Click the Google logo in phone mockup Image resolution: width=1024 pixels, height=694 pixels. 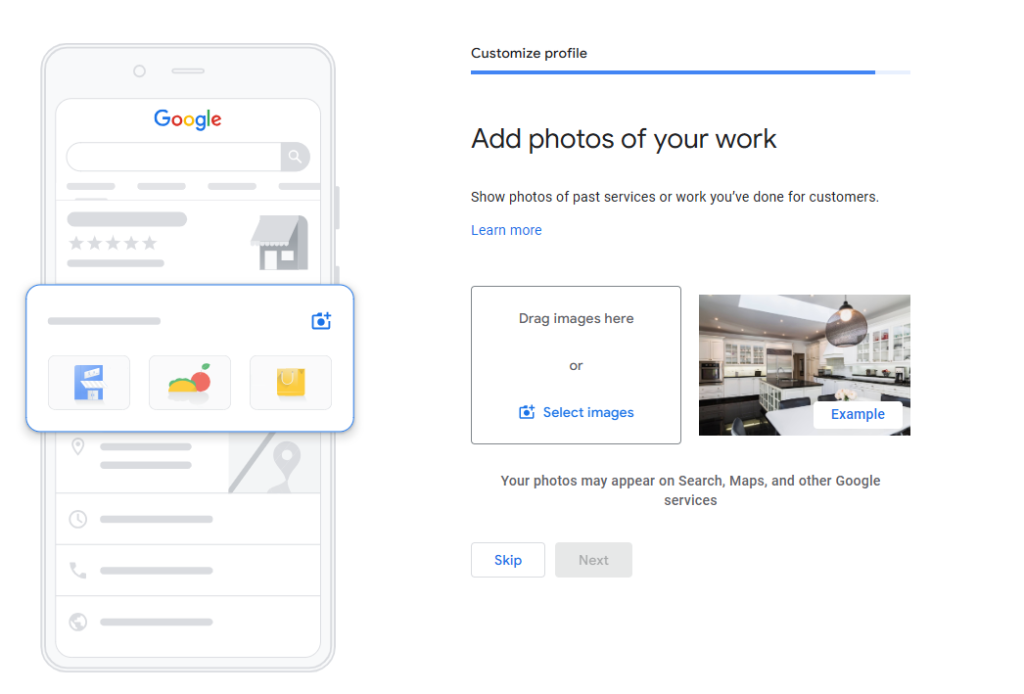[187, 119]
